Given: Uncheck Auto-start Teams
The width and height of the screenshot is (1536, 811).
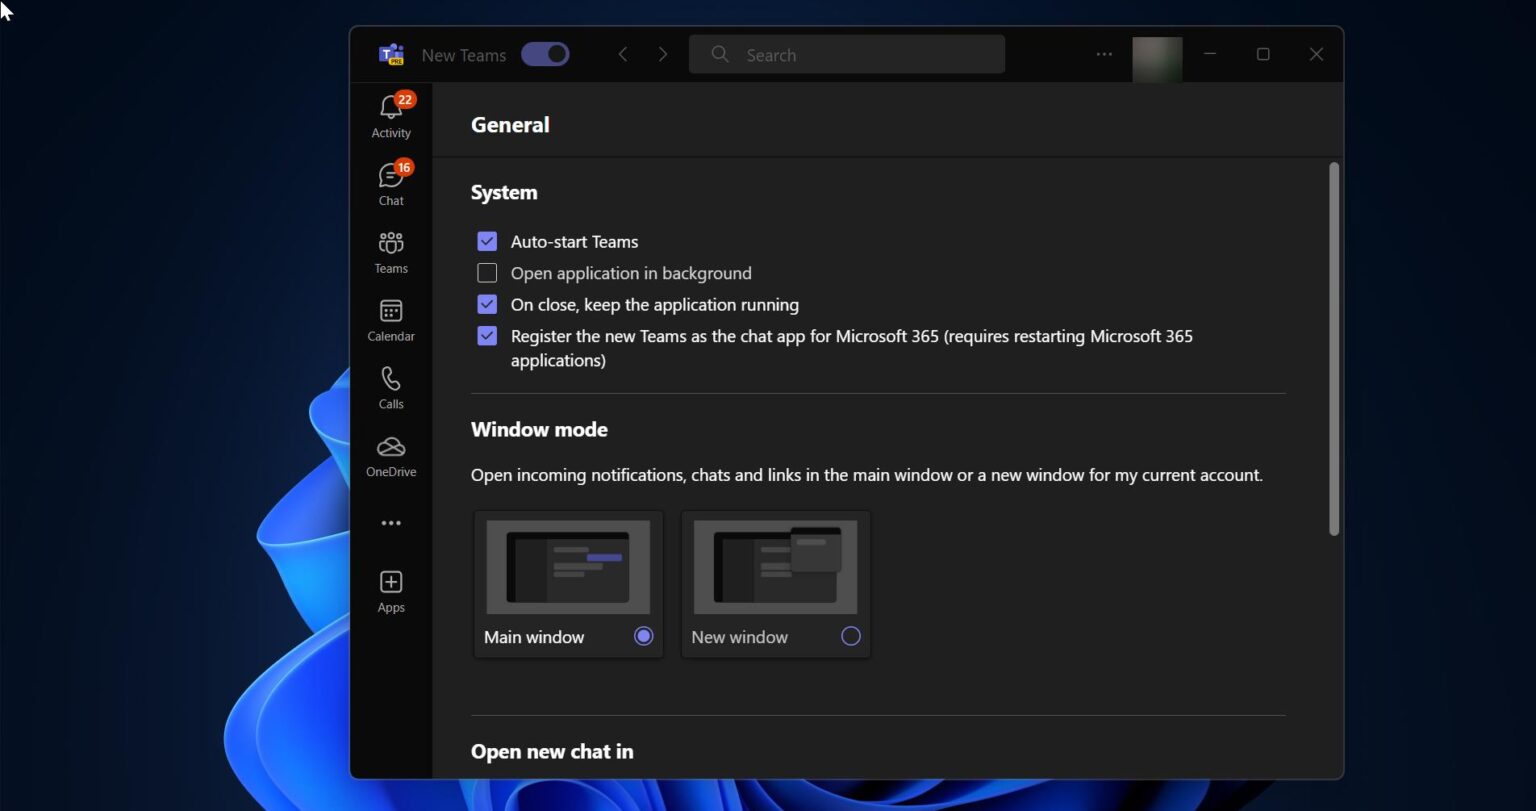Looking at the screenshot, I should point(487,241).
